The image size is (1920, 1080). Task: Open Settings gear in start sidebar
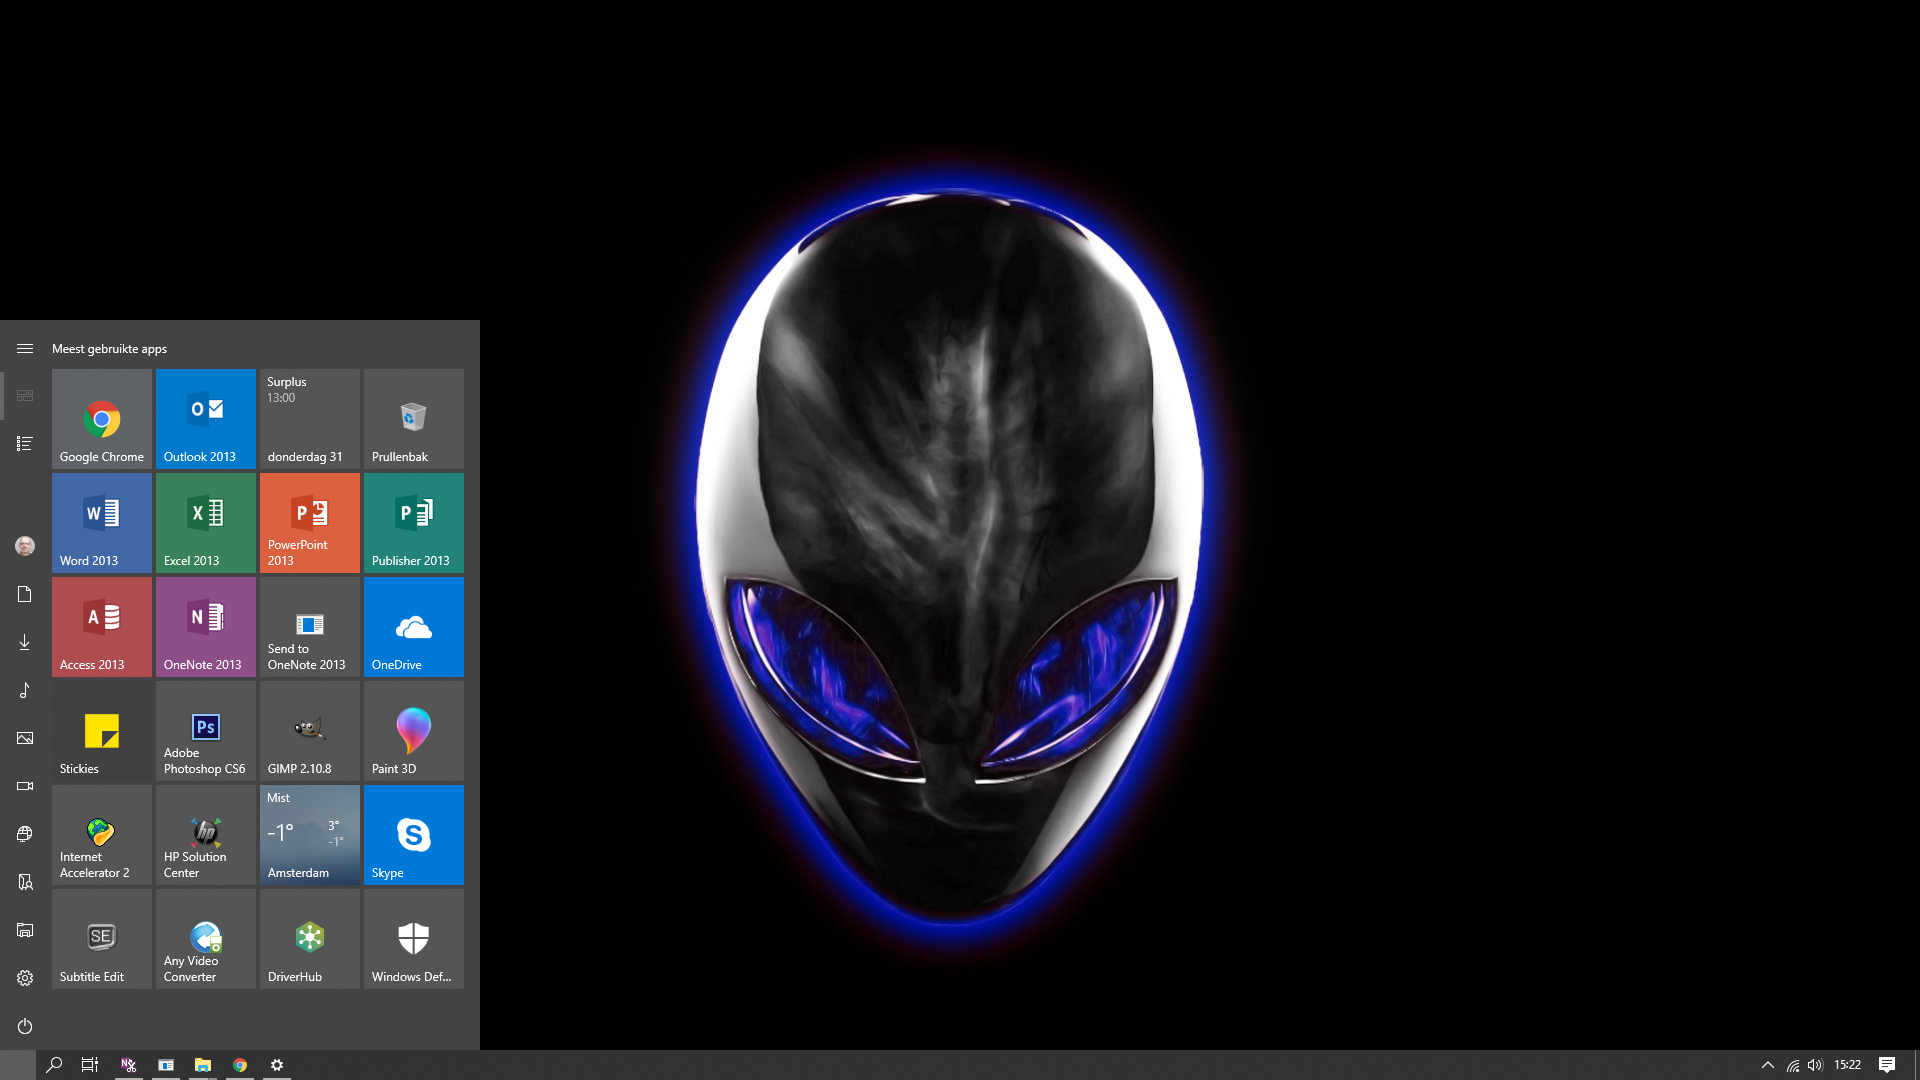click(25, 978)
